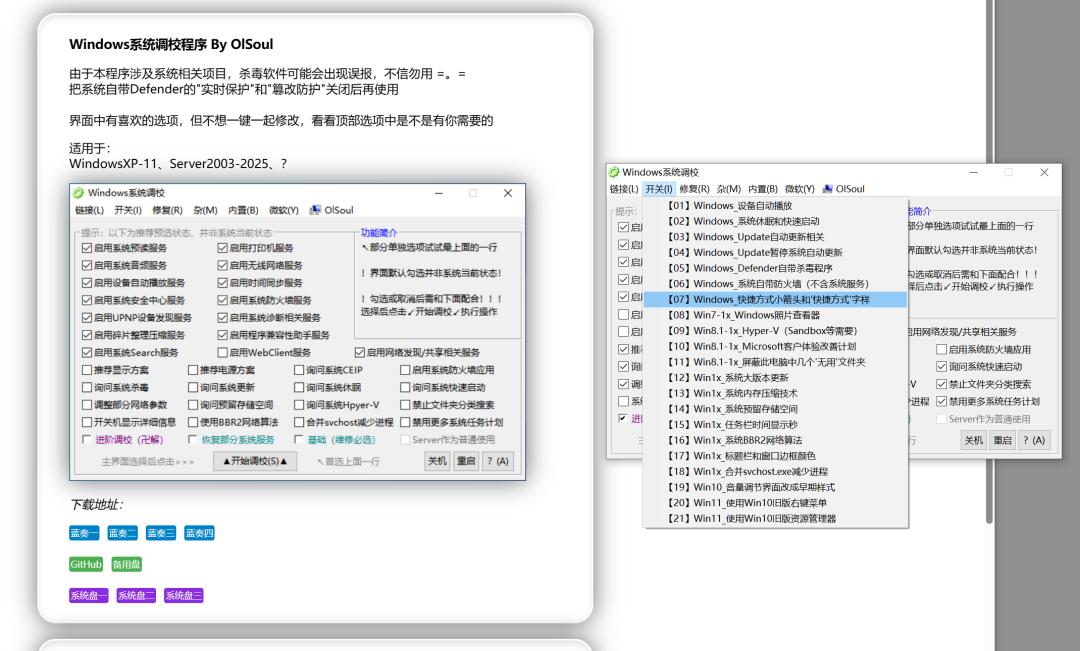Screen dimensions: 1080x651
Task: Open the 内置(B) menu
Action: 763,189
